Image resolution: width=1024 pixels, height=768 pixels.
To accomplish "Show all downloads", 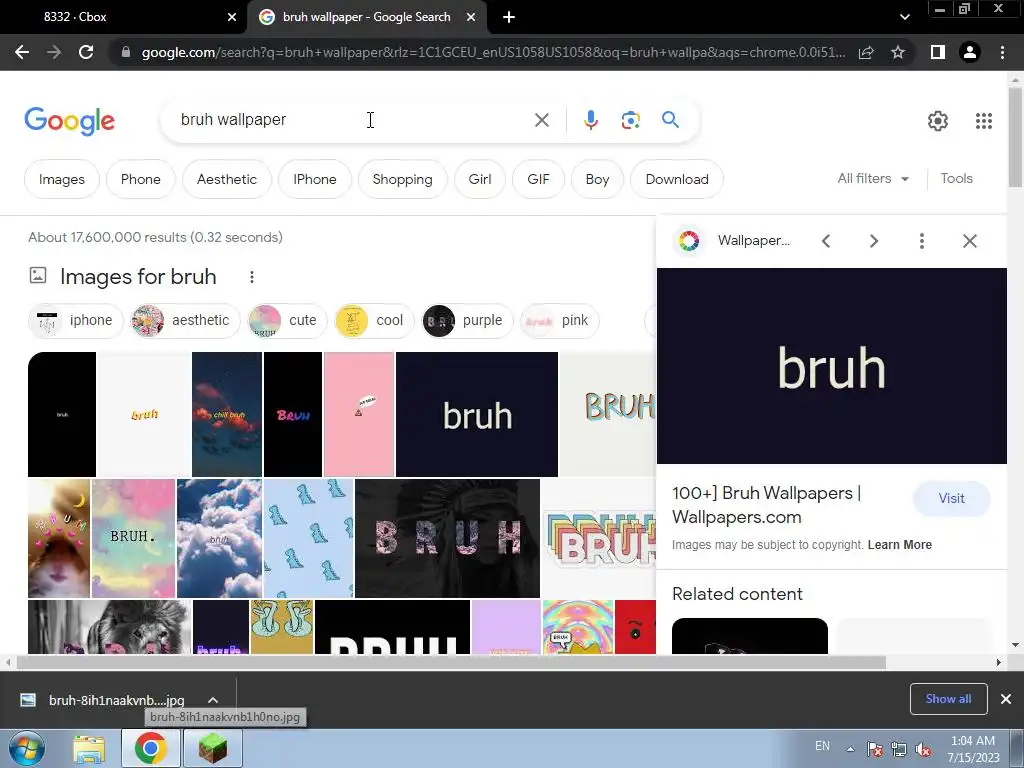I will coord(948,699).
